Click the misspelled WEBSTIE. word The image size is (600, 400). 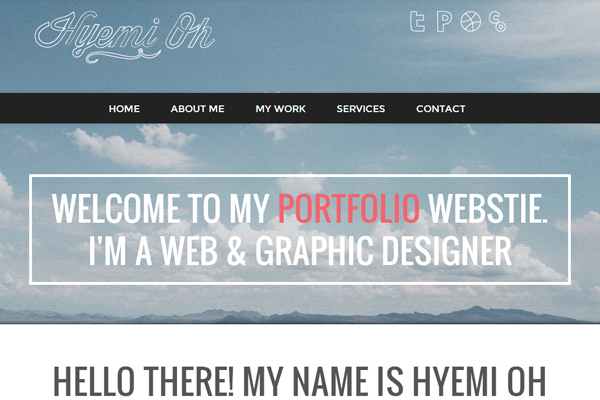[488, 209]
